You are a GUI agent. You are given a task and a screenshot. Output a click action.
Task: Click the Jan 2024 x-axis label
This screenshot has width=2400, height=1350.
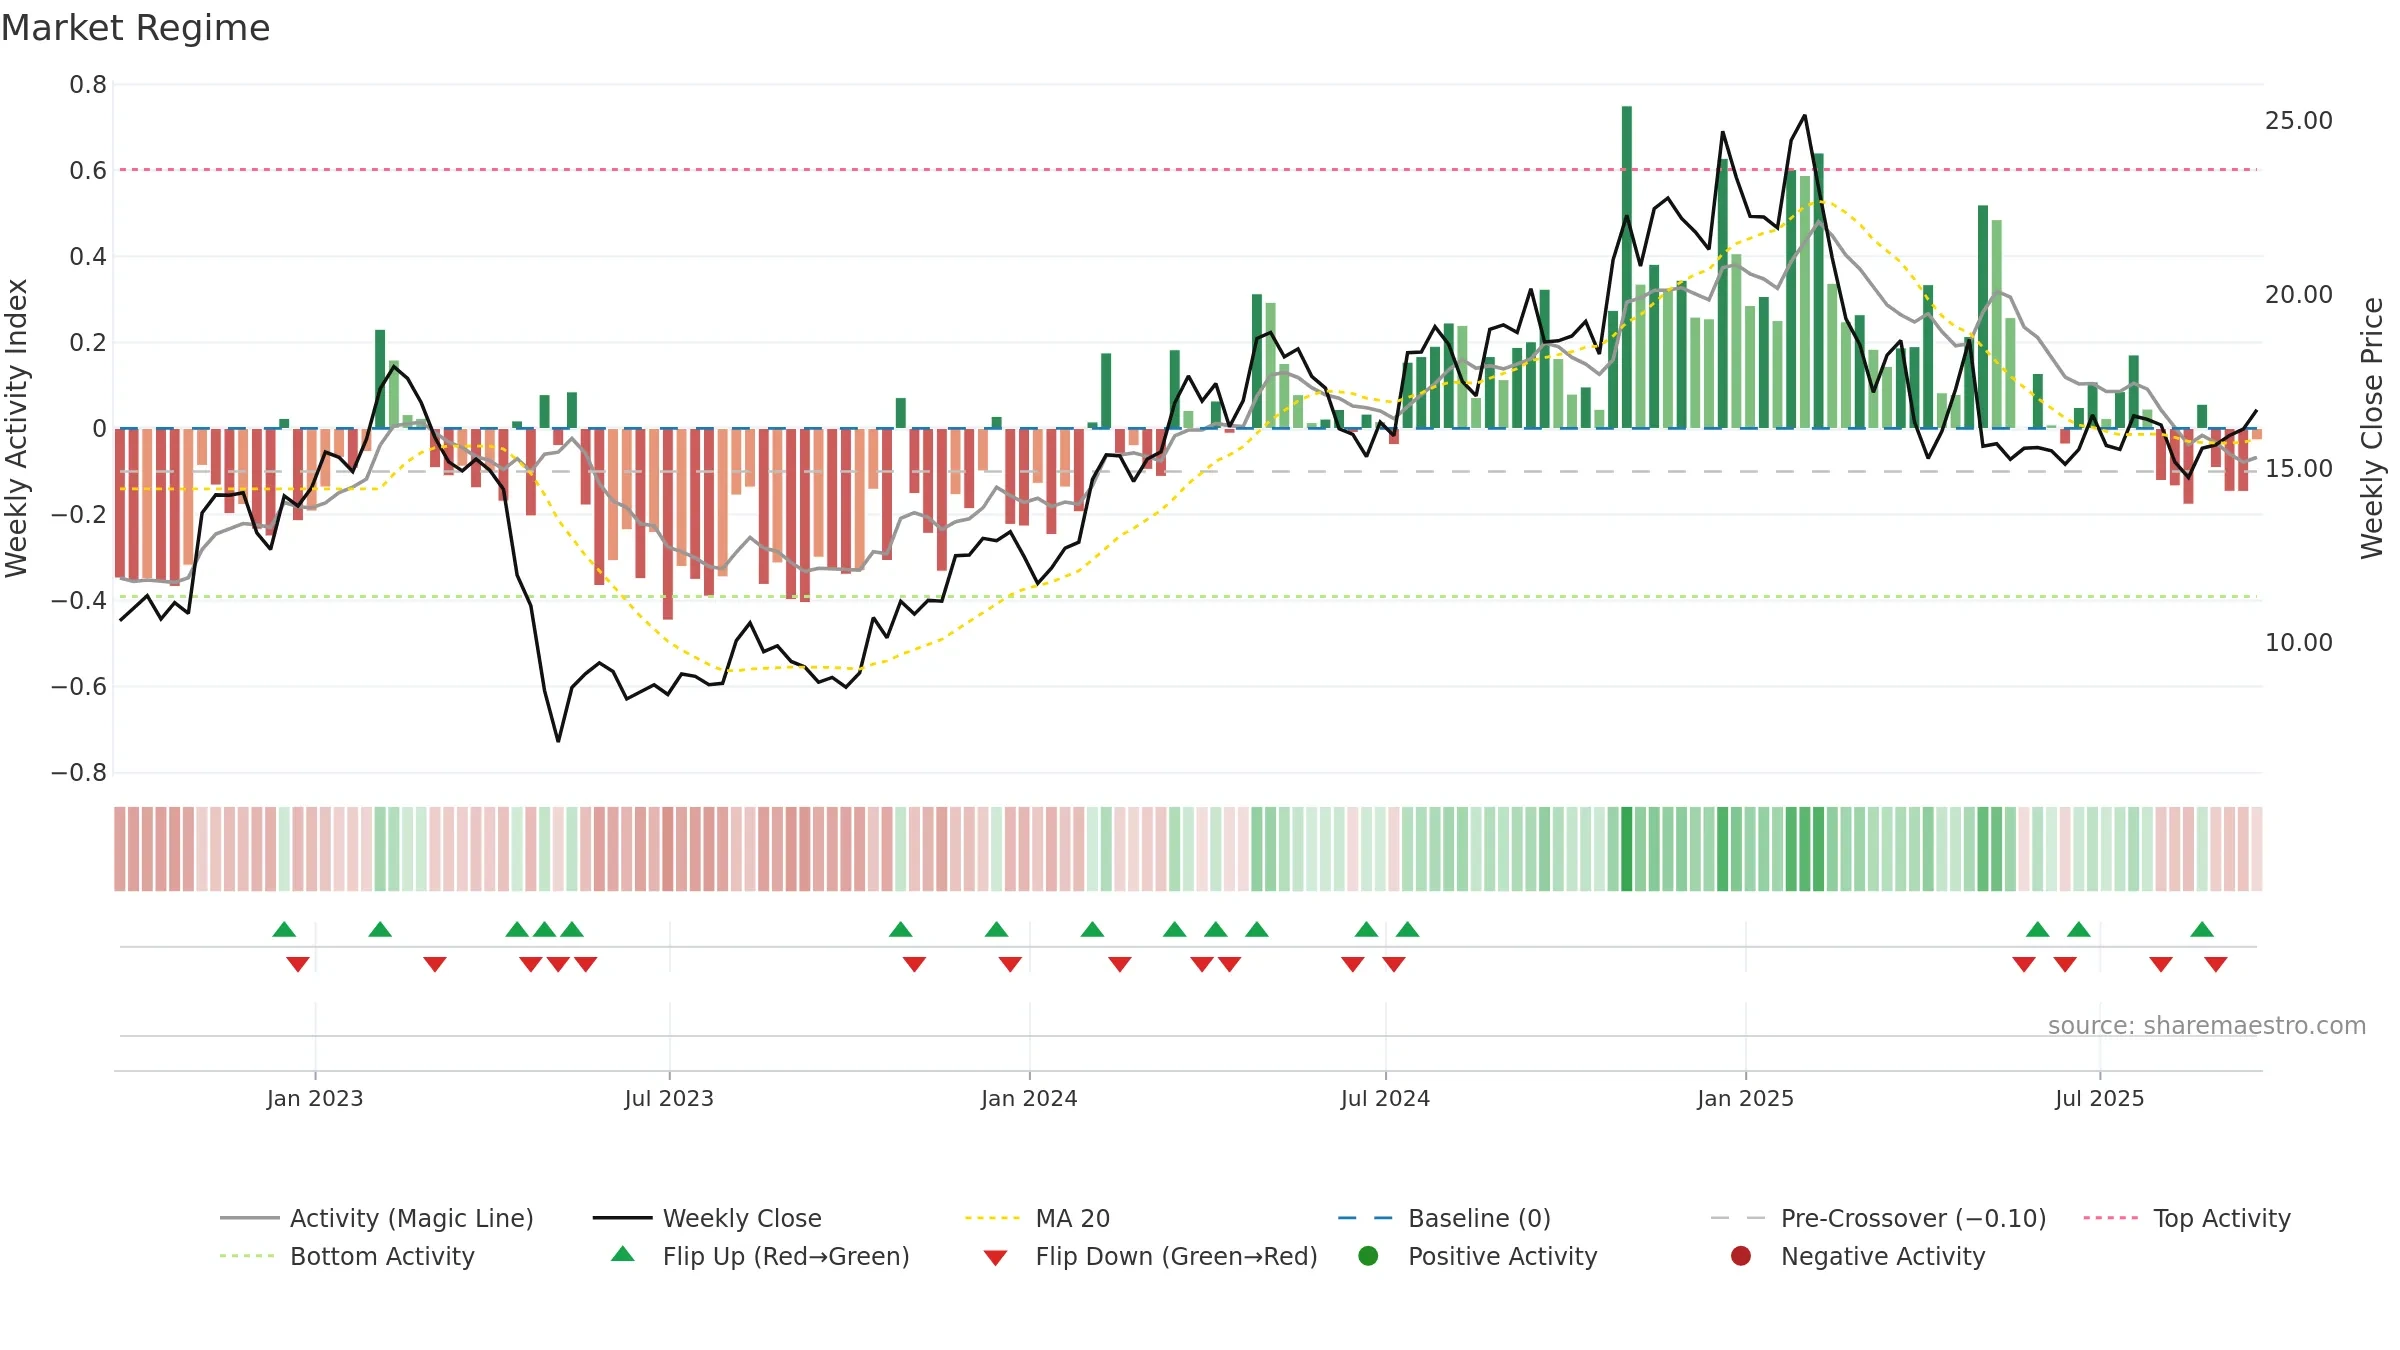click(x=1029, y=1098)
